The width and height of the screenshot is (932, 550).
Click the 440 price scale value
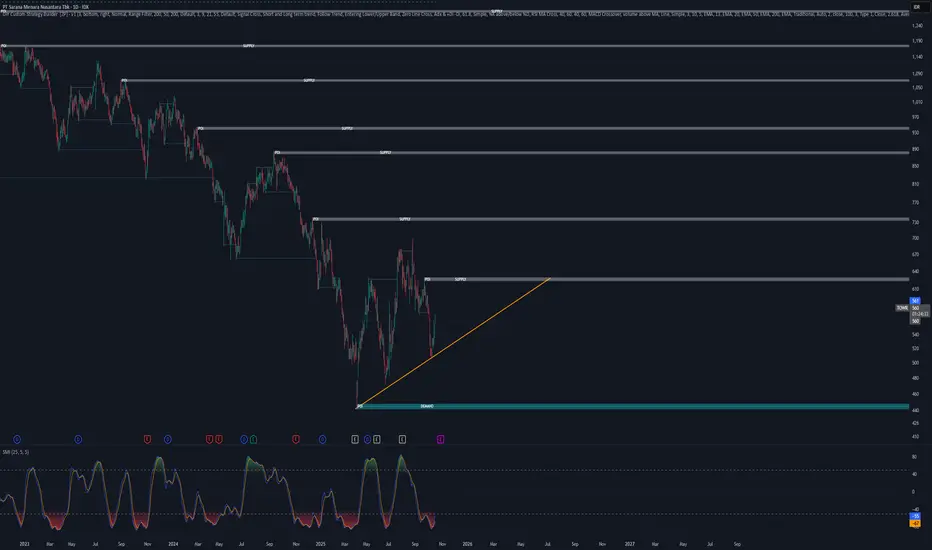(915, 410)
